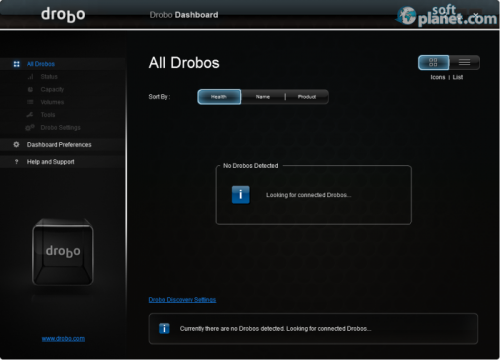The width and height of the screenshot is (500, 360).
Task: Click the 'No Drobos Detected' box title
Action: (x=251, y=166)
